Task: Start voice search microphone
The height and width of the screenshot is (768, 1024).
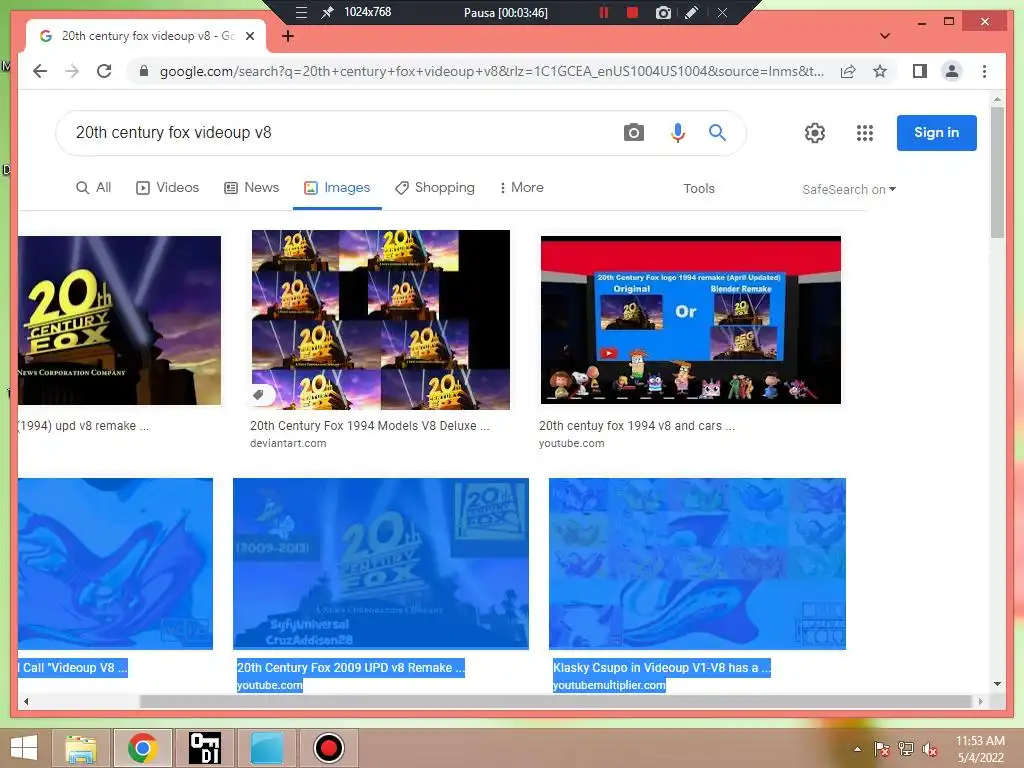Action: tap(678, 133)
